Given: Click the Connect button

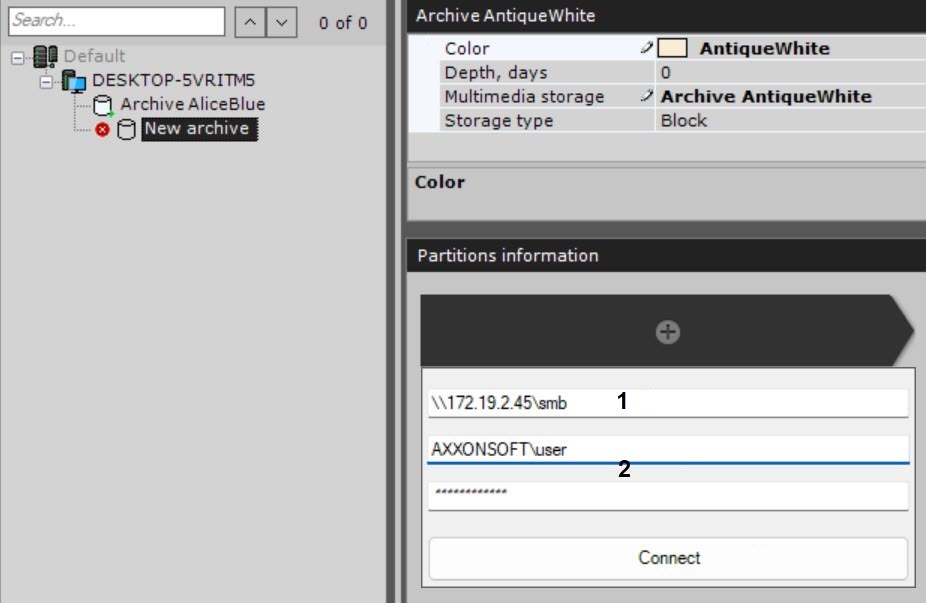Looking at the screenshot, I should (668, 558).
